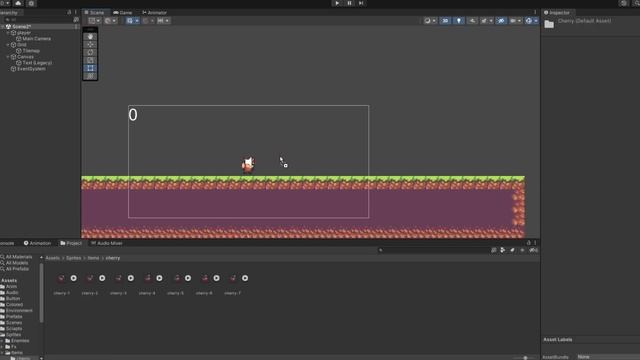640x360 pixels.
Task: Select the cherry-1 sprite thumbnail
Action: [61, 278]
